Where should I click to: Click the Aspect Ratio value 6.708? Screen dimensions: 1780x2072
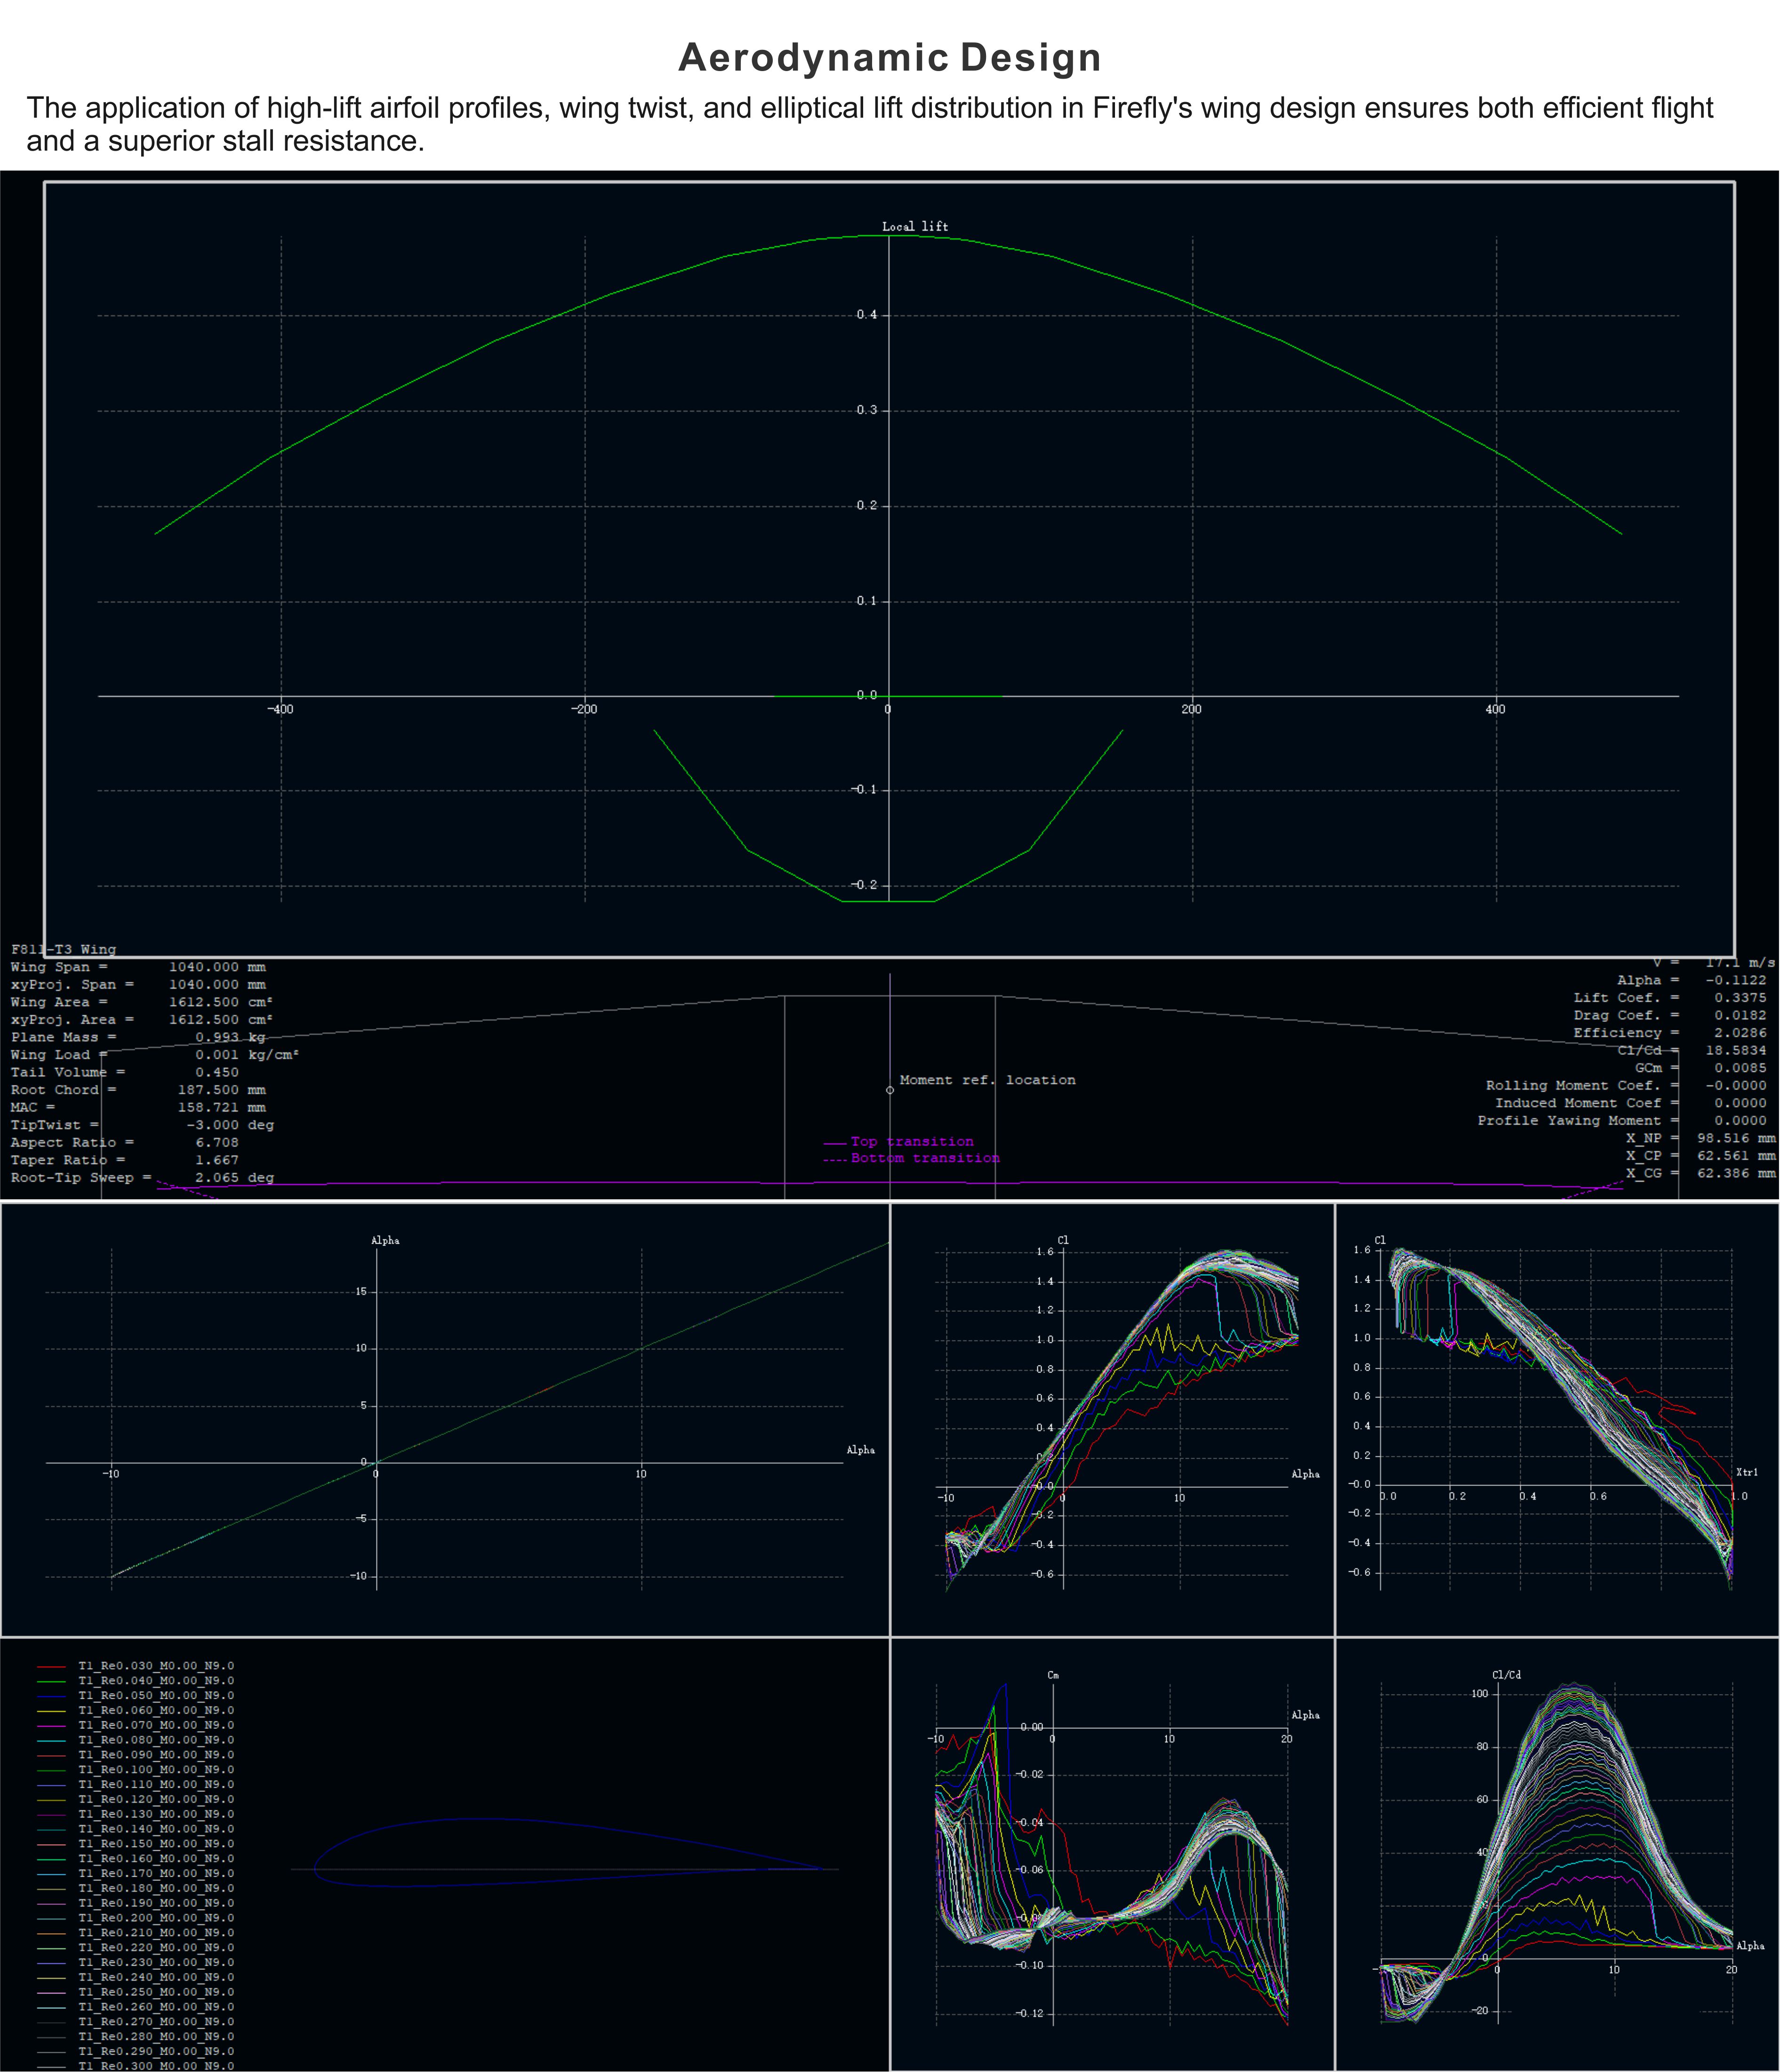click(217, 1142)
